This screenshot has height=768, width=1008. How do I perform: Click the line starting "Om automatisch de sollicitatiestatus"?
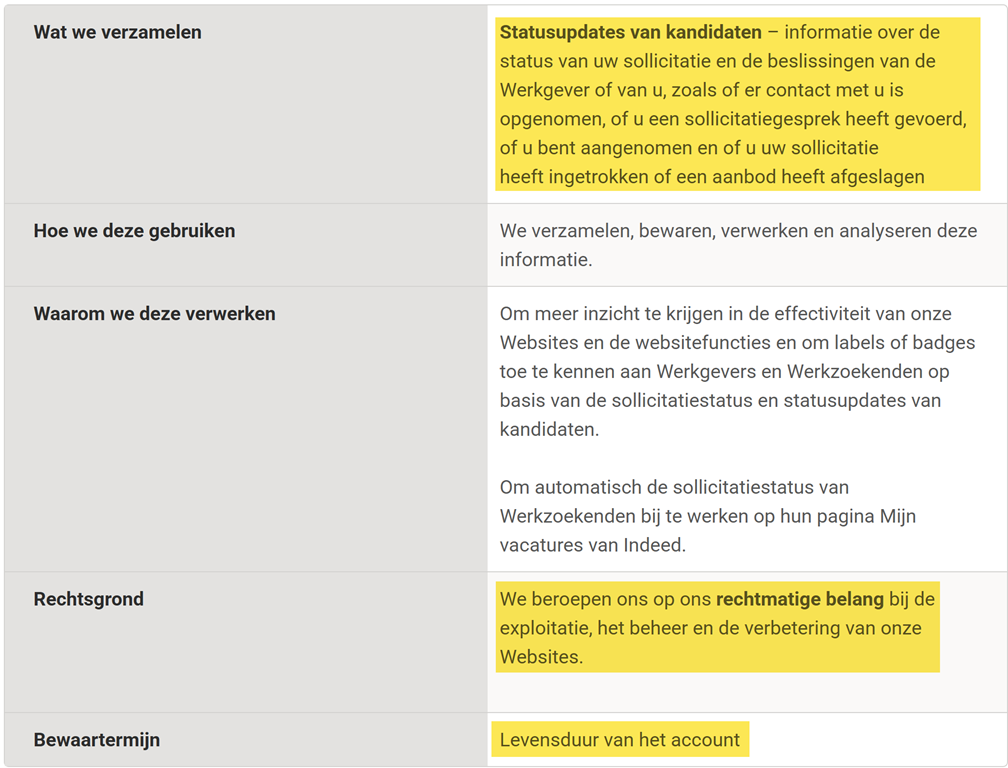pos(673,488)
